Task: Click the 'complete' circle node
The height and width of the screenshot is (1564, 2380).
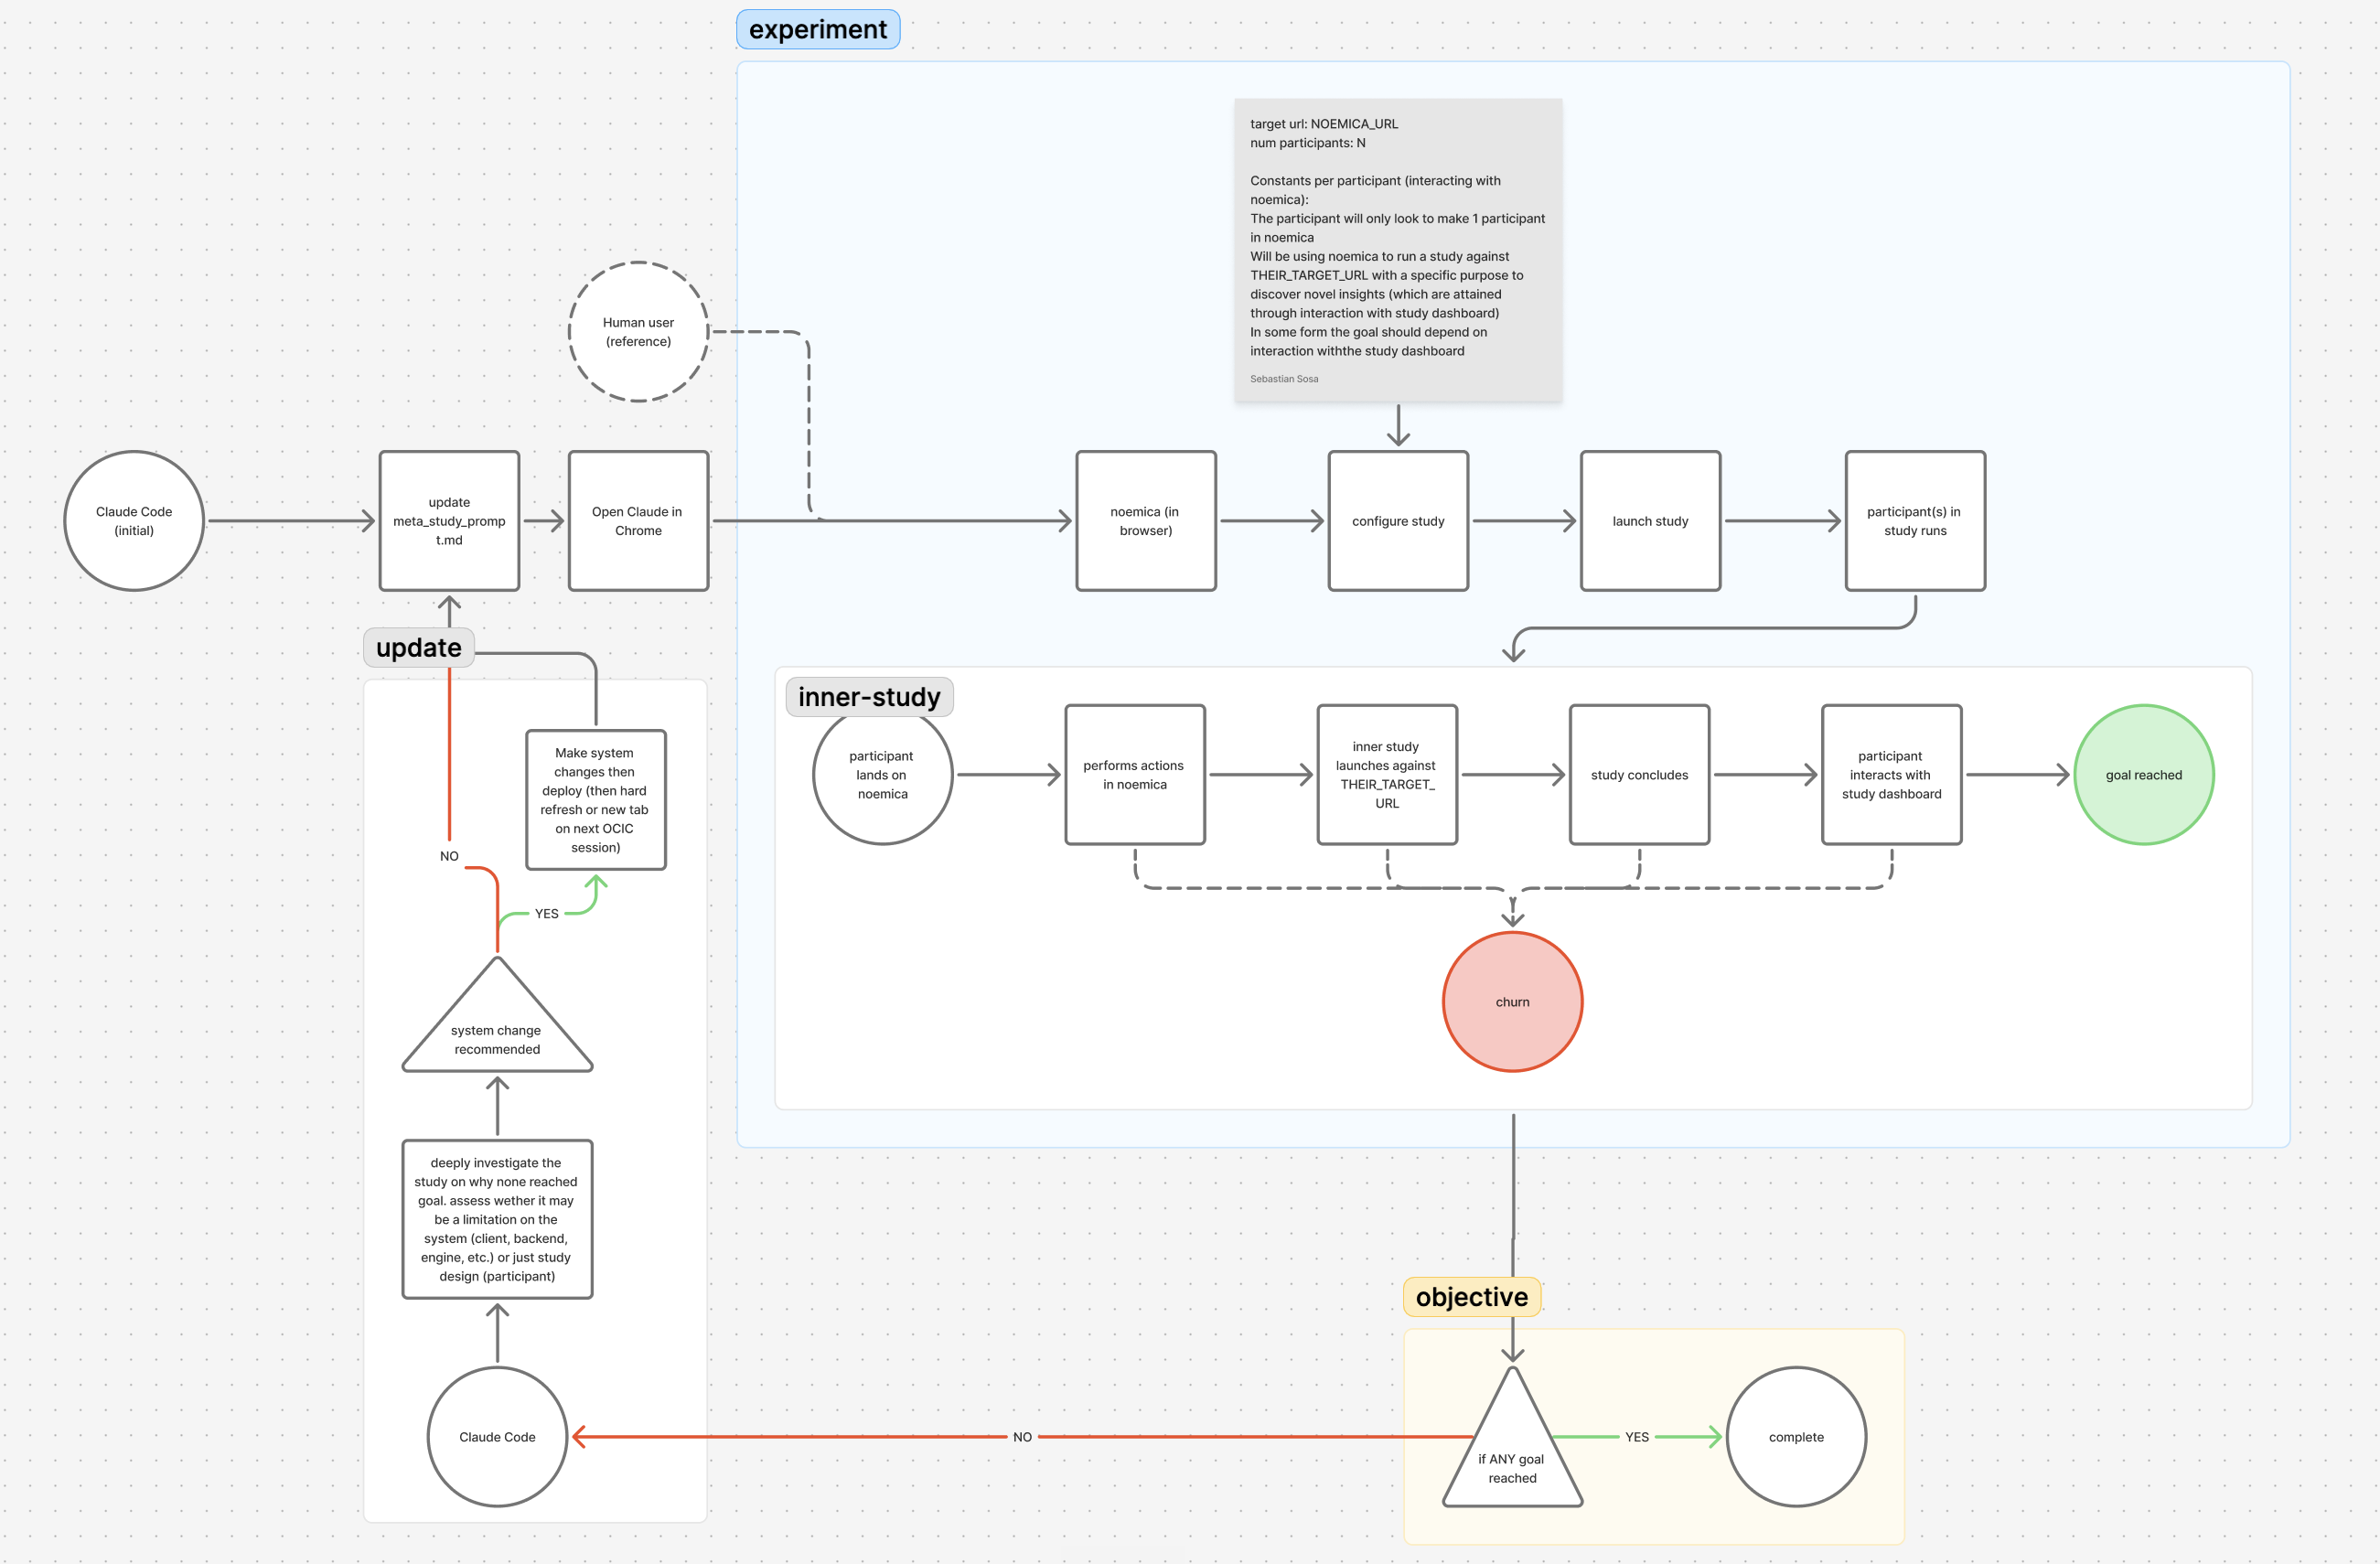Action: pos(1796,1437)
